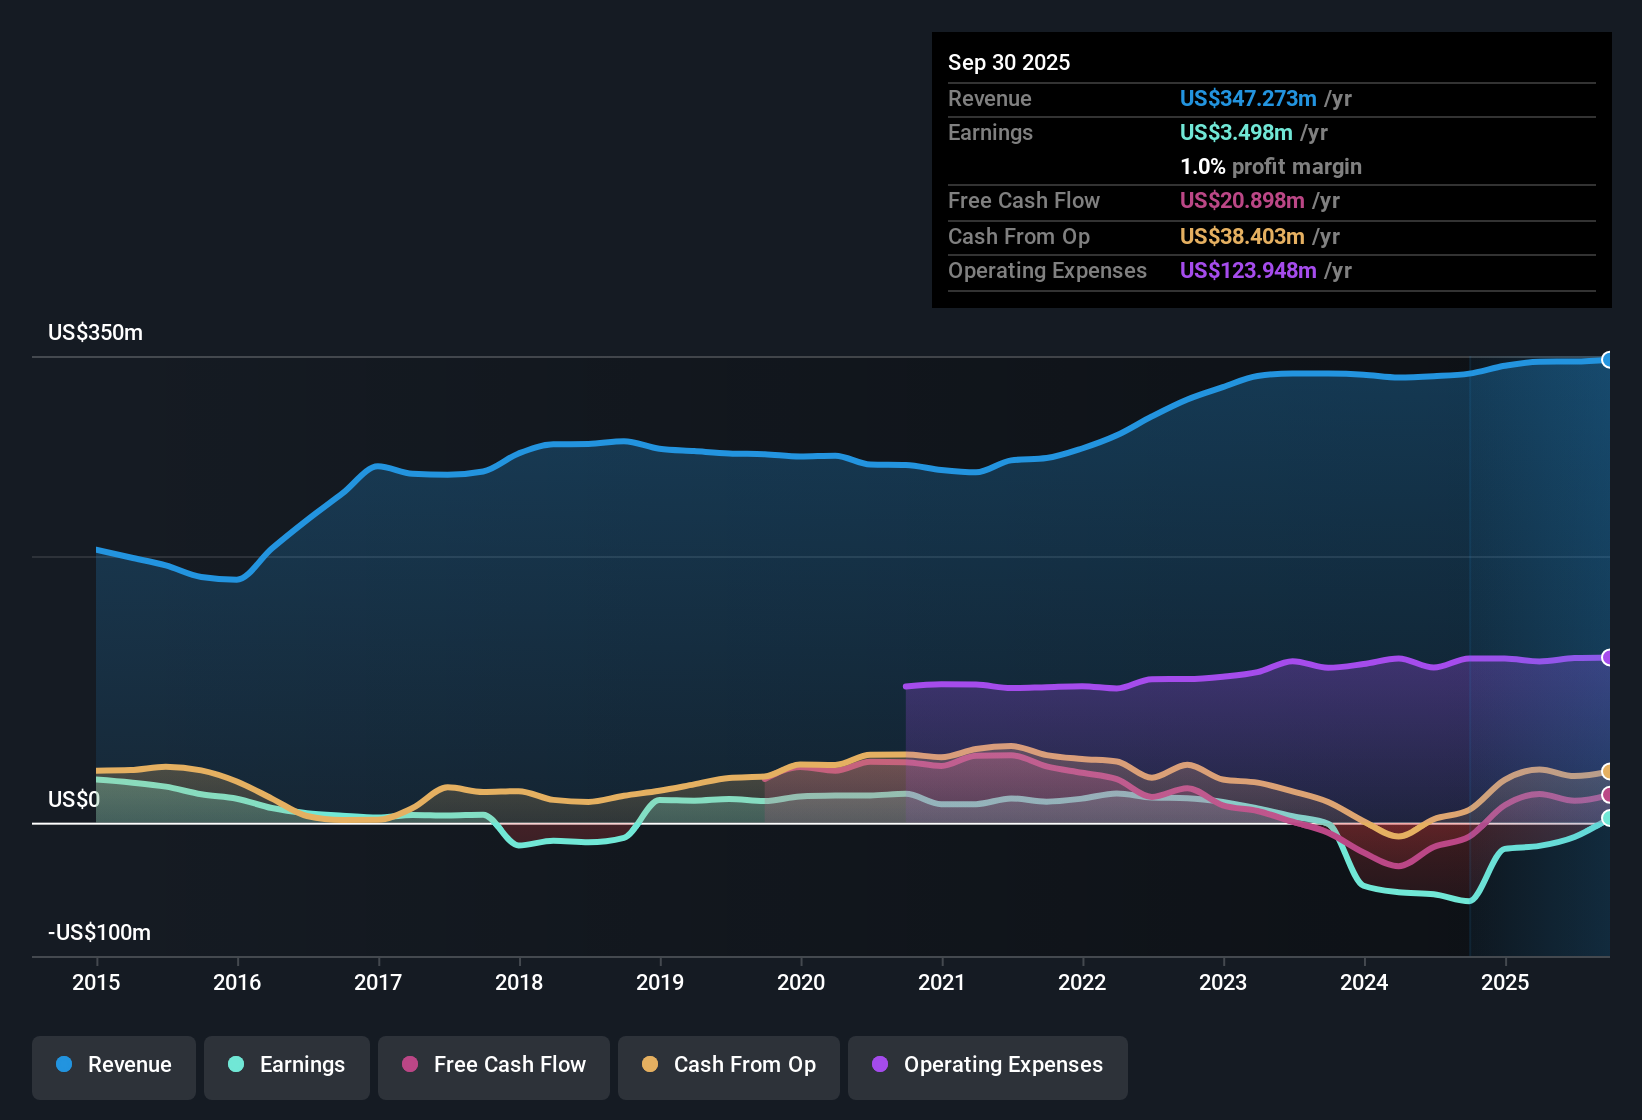1642x1120 pixels.
Task: Click the teal Earnings legend dot
Action: point(236,1065)
